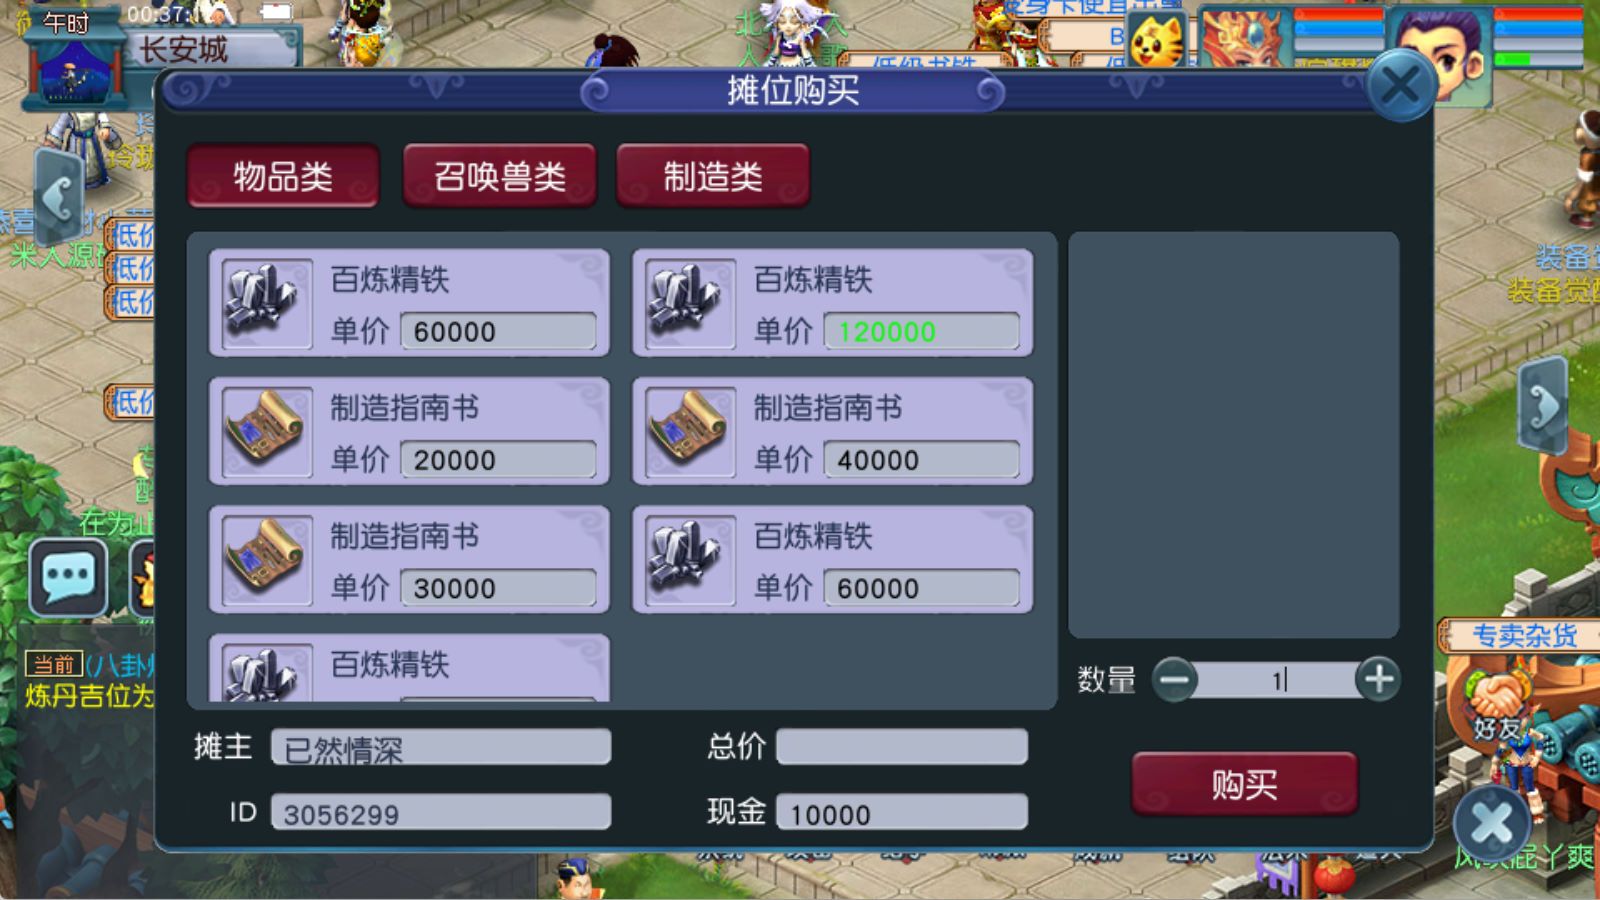Screen dimensions: 1600x900
Task: Decrease quantity with the minus button
Action: [1175, 680]
